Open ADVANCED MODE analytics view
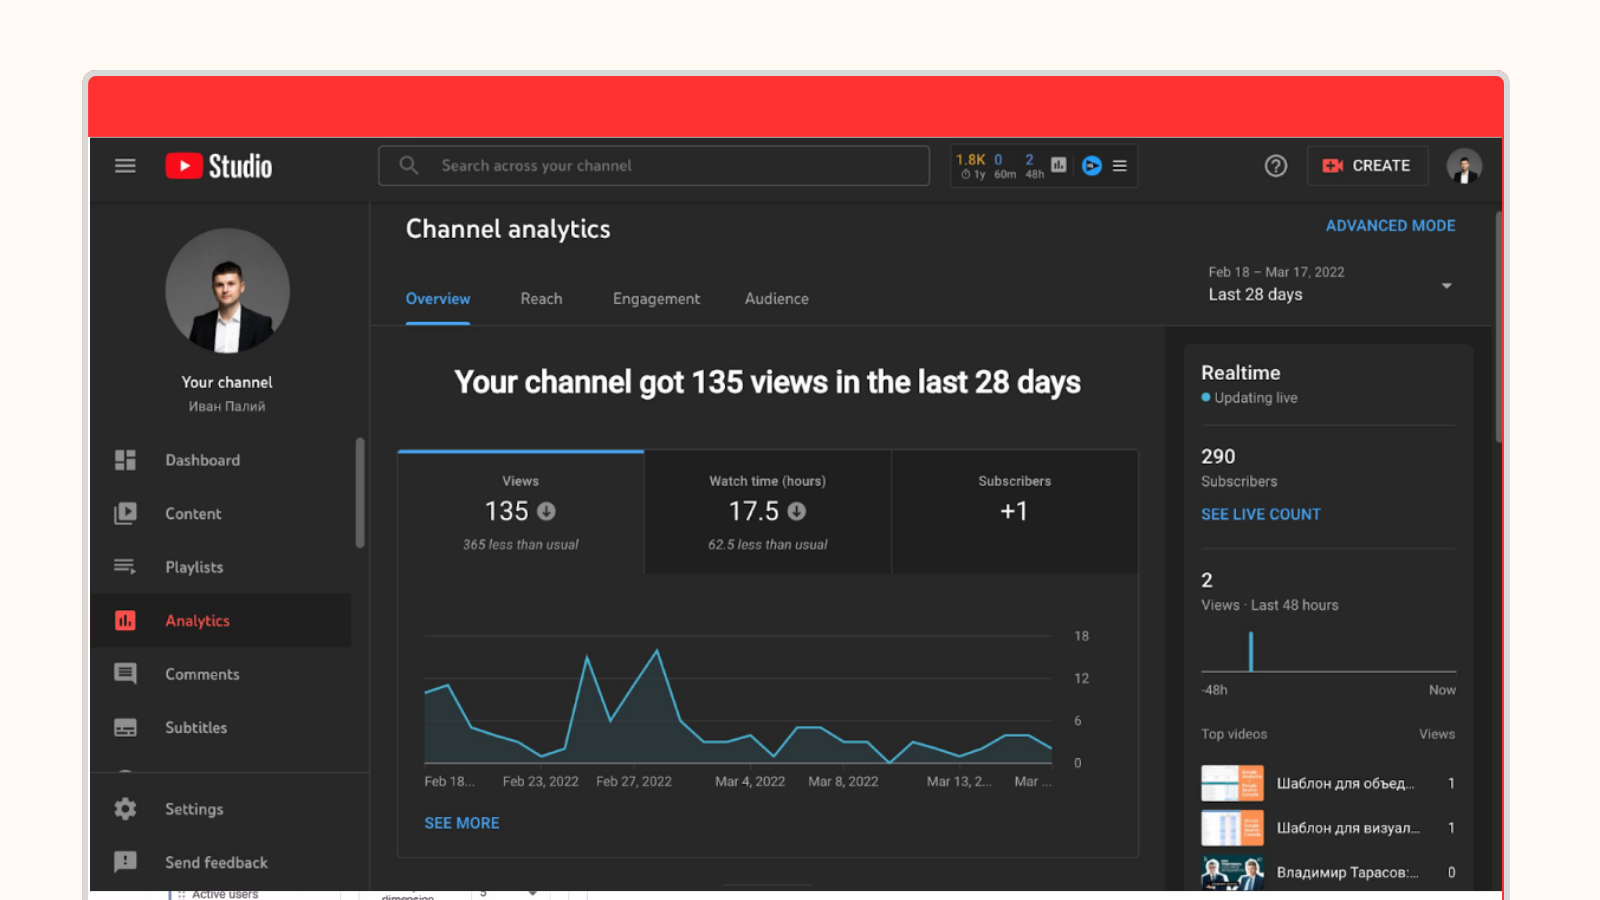Screen dimensions: 1600x900 tap(1391, 225)
